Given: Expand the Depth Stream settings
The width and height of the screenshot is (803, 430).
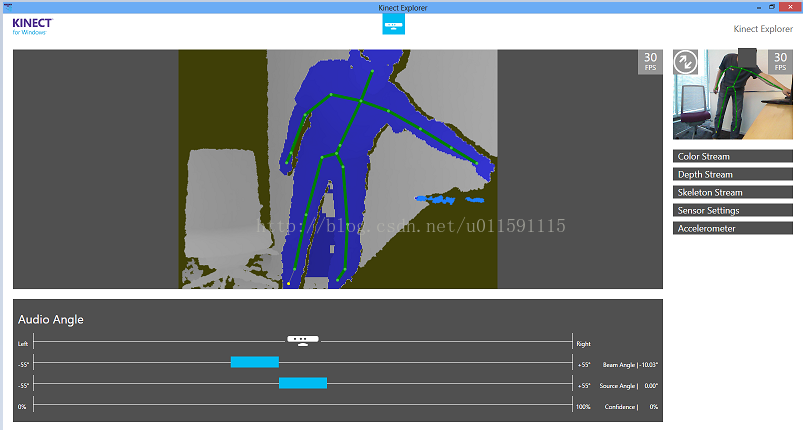Looking at the screenshot, I should pos(732,174).
